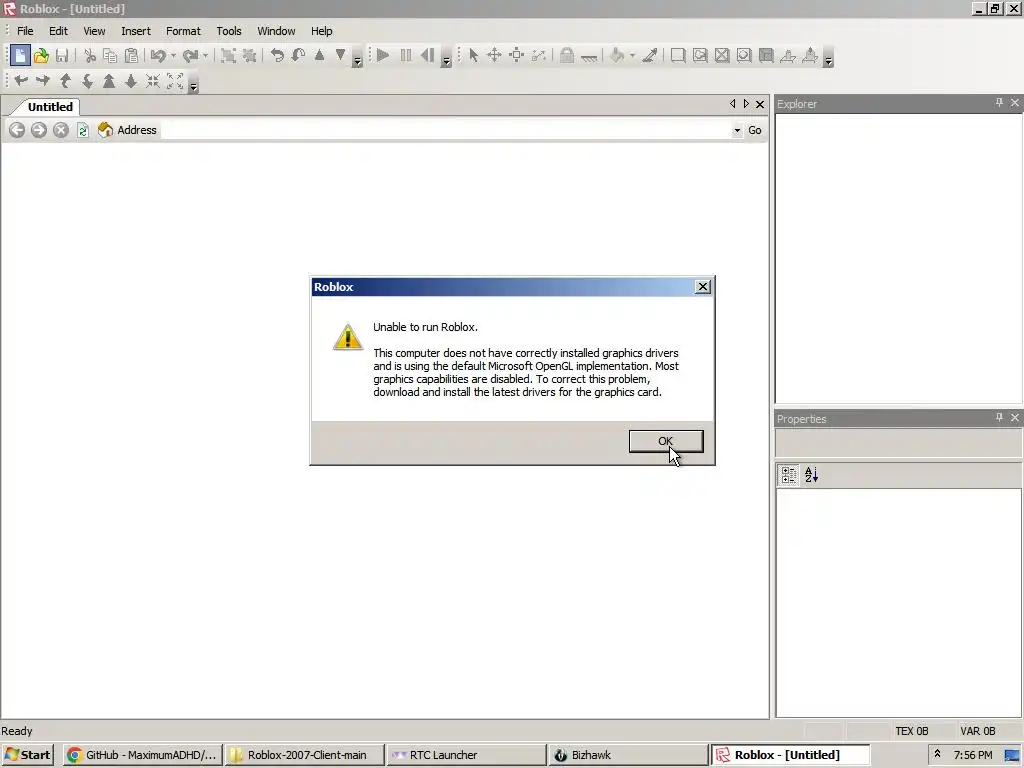This screenshot has width=1024, height=768.
Task: Open the Help menu
Action: coord(321,31)
